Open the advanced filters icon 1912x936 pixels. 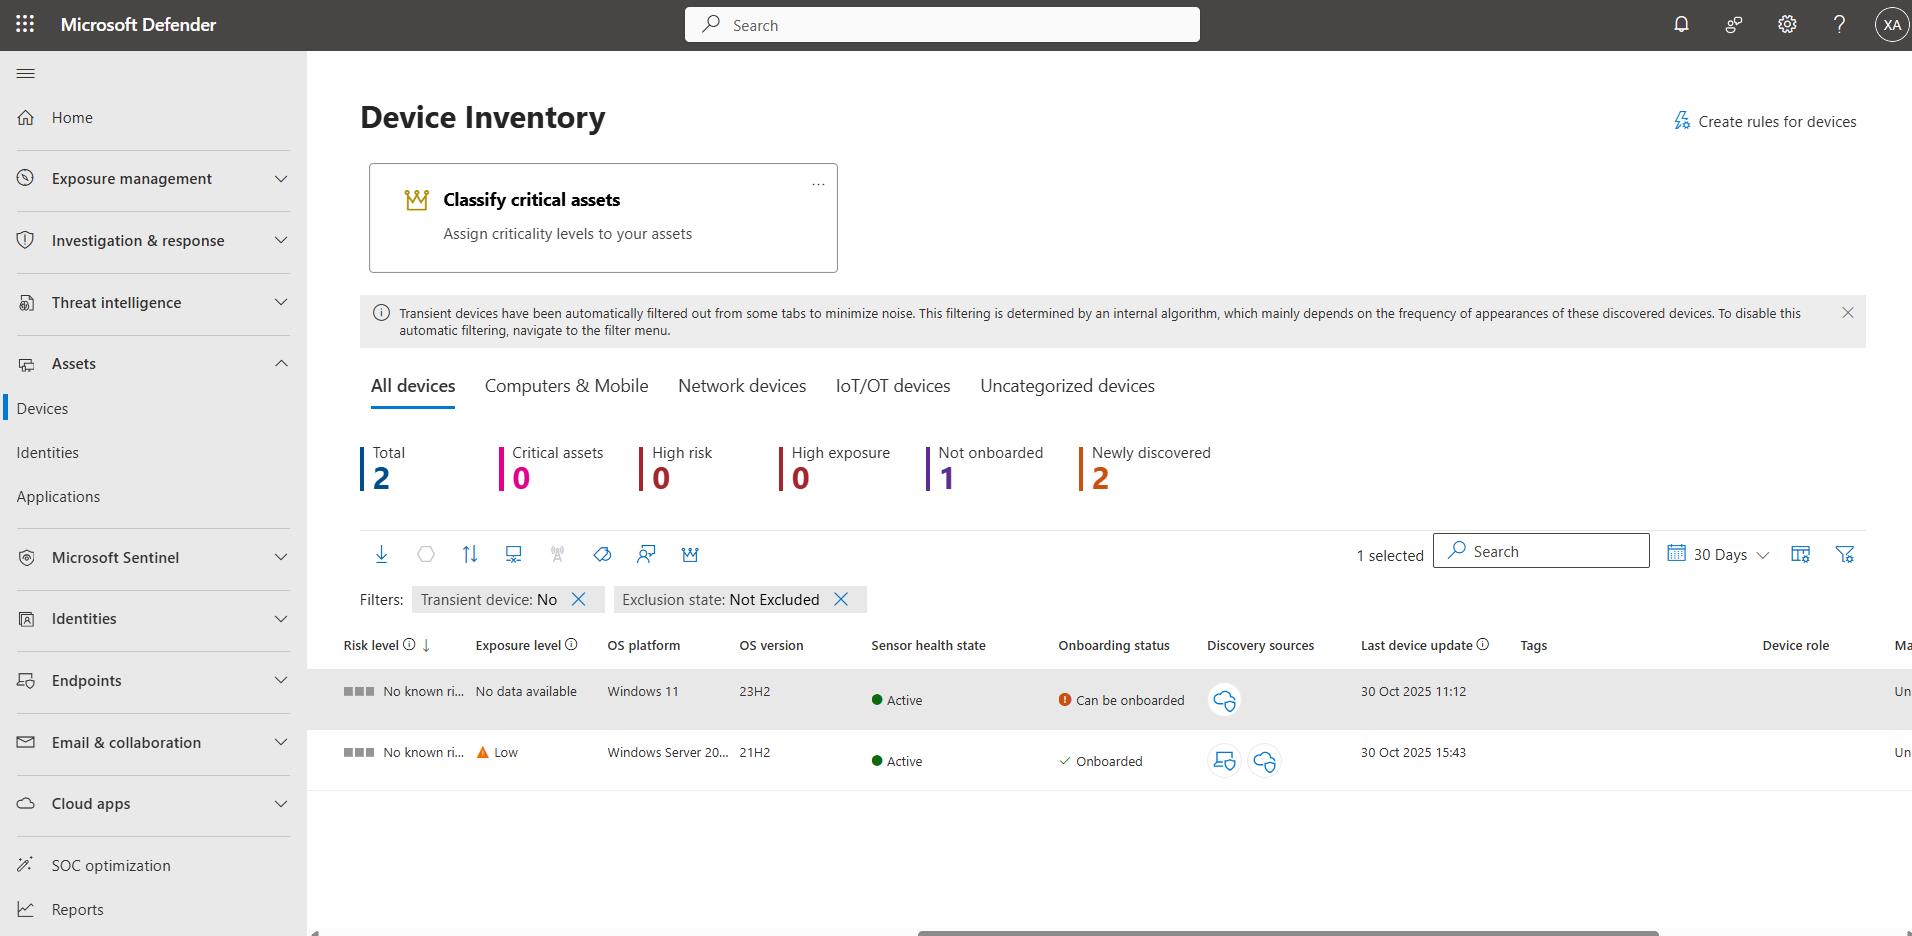click(1845, 553)
